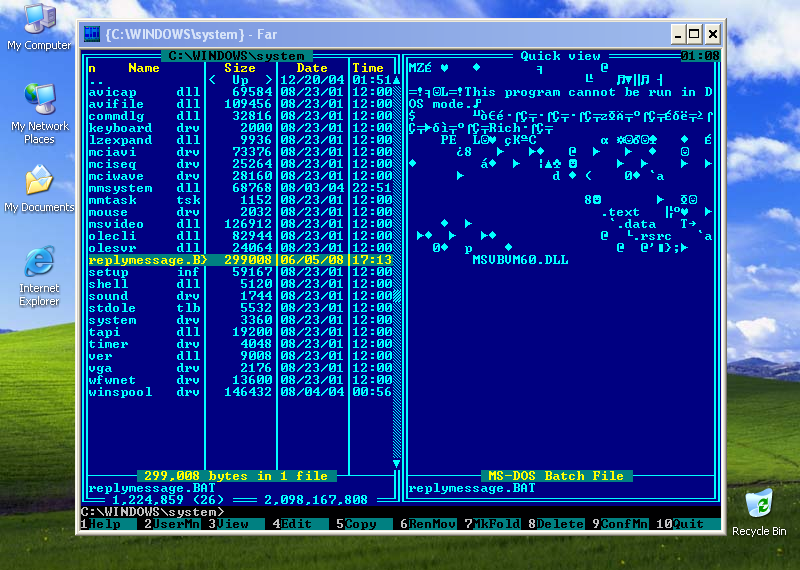
Task: Click the 9 ConfMn function key
Action: click(620, 524)
